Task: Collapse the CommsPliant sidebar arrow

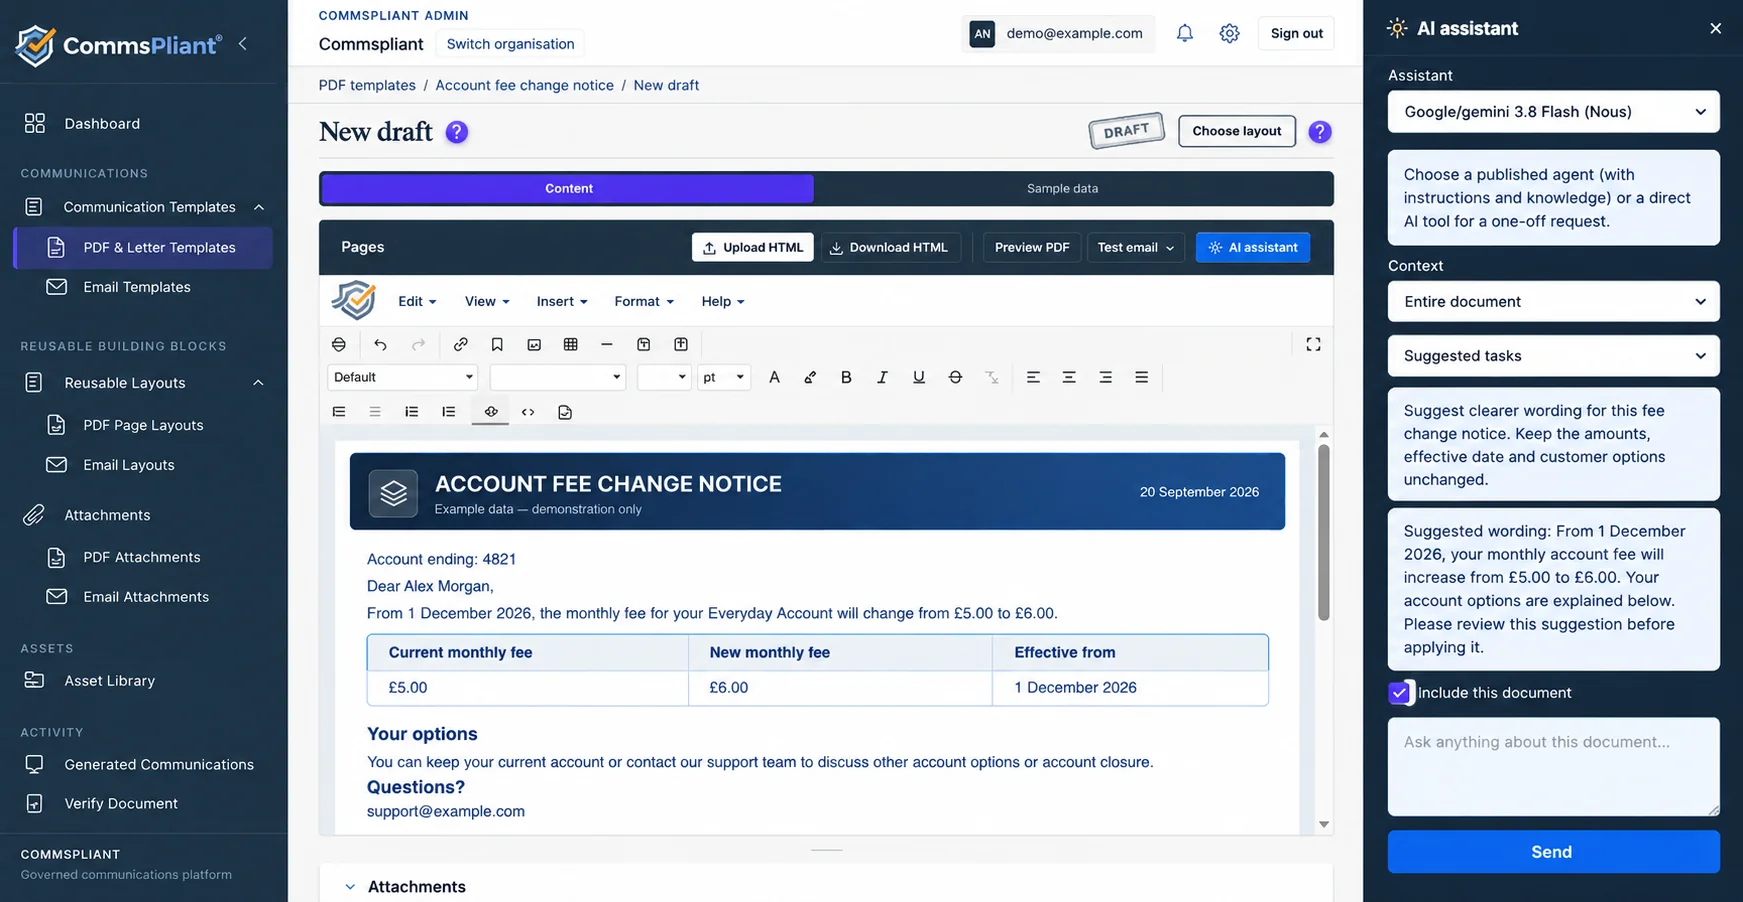Action: [243, 44]
